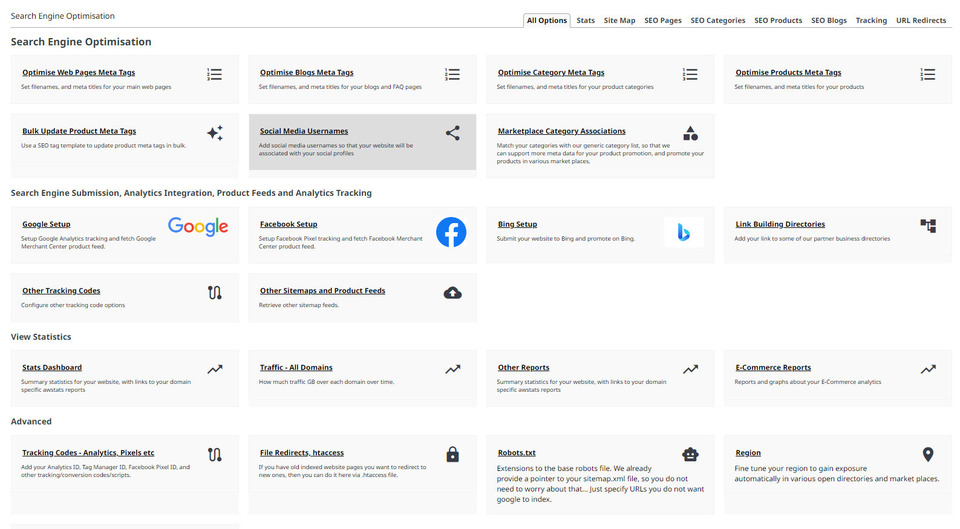Click the robot icon beside Robots.txt

click(x=690, y=454)
